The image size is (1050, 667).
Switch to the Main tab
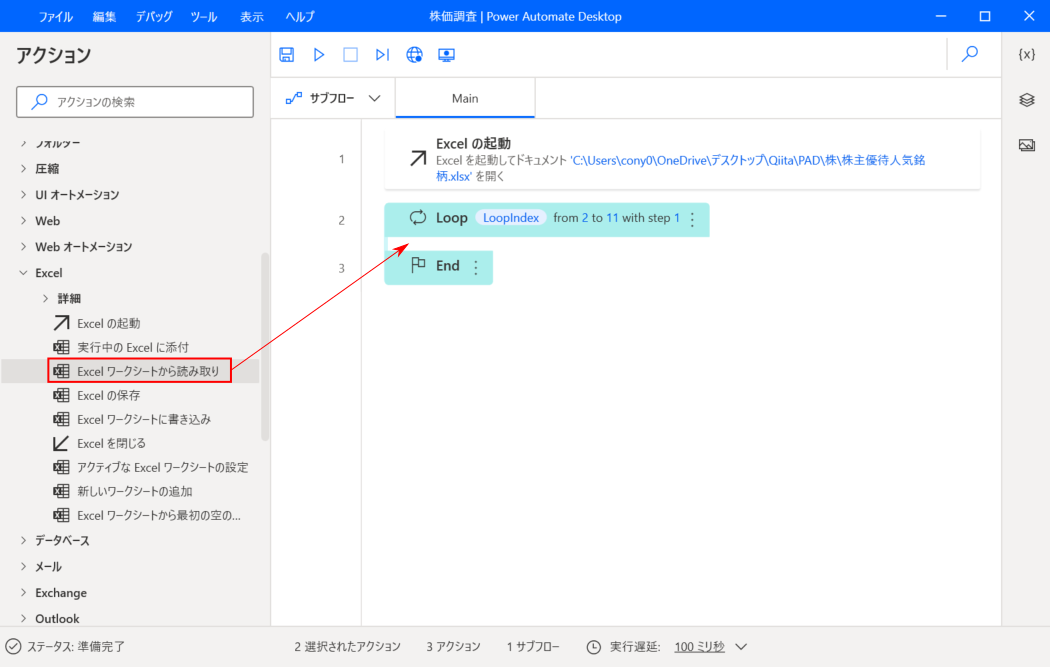(x=465, y=98)
